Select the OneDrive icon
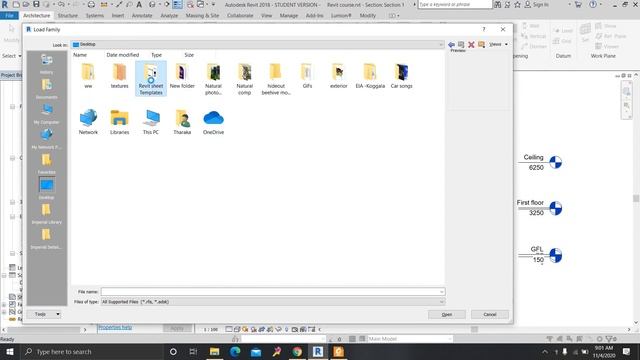Screen dimensions: 640x360 click(213, 122)
